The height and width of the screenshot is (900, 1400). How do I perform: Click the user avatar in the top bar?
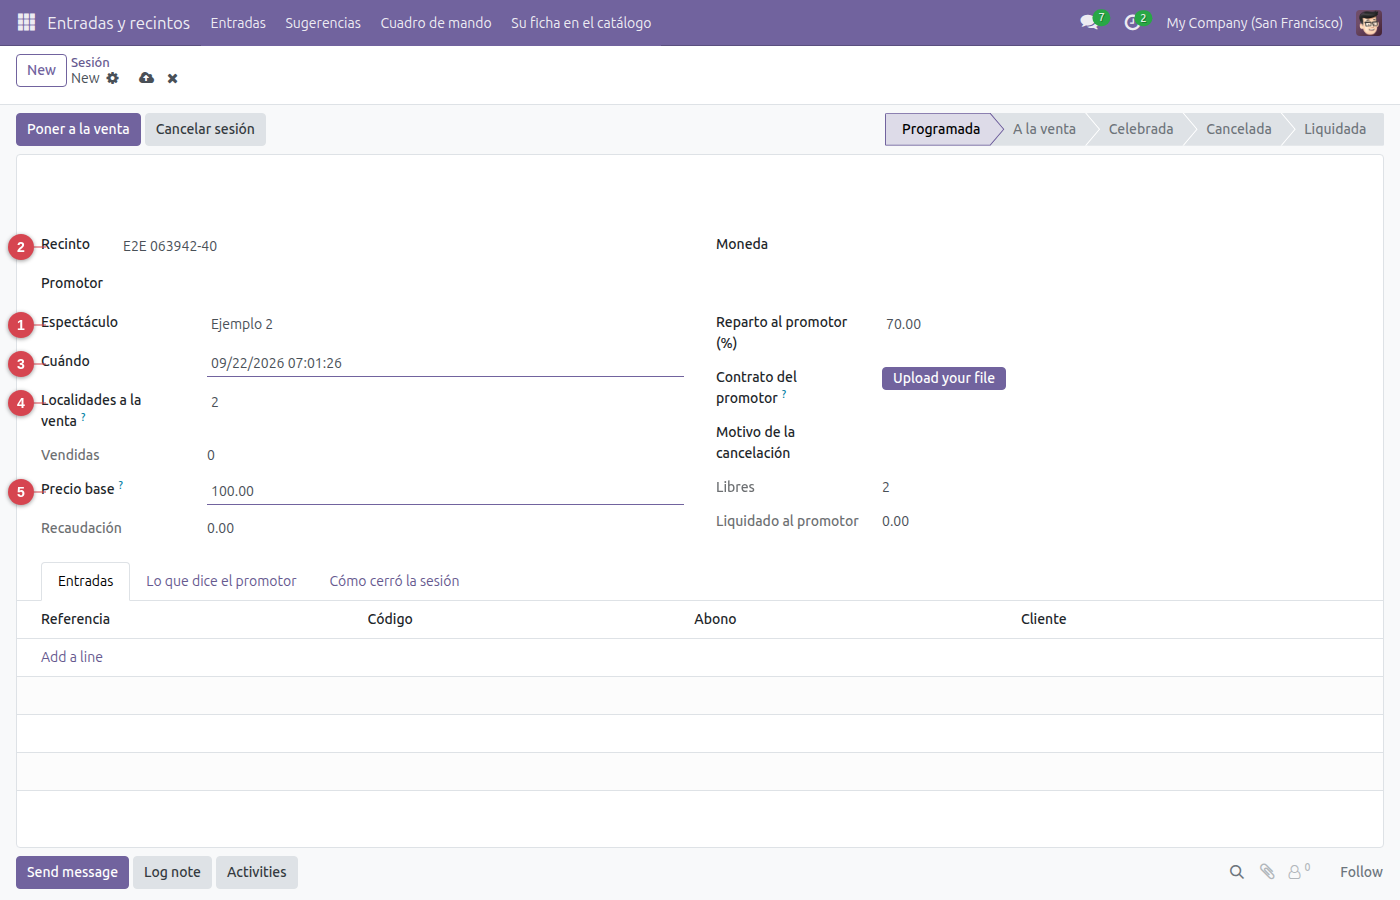[x=1369, y=22]
